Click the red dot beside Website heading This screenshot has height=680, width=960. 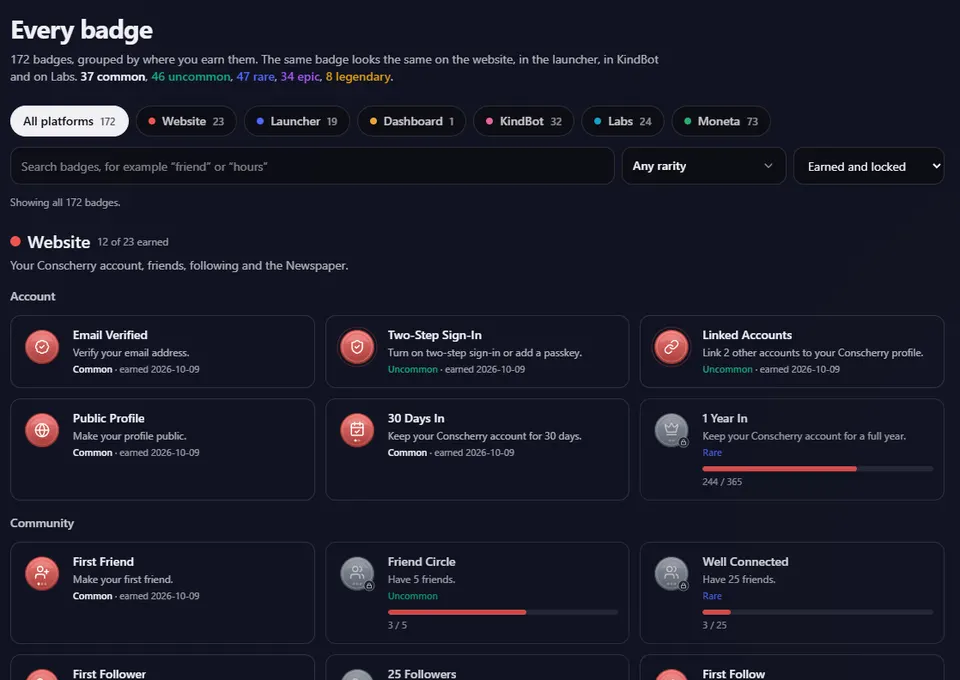point(15,241)
